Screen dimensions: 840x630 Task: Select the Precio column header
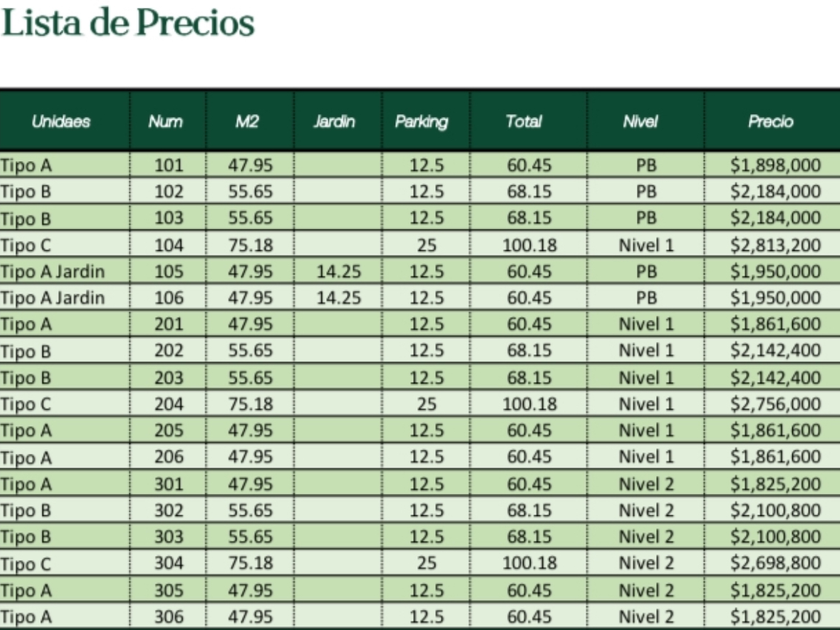pos(770,122)
